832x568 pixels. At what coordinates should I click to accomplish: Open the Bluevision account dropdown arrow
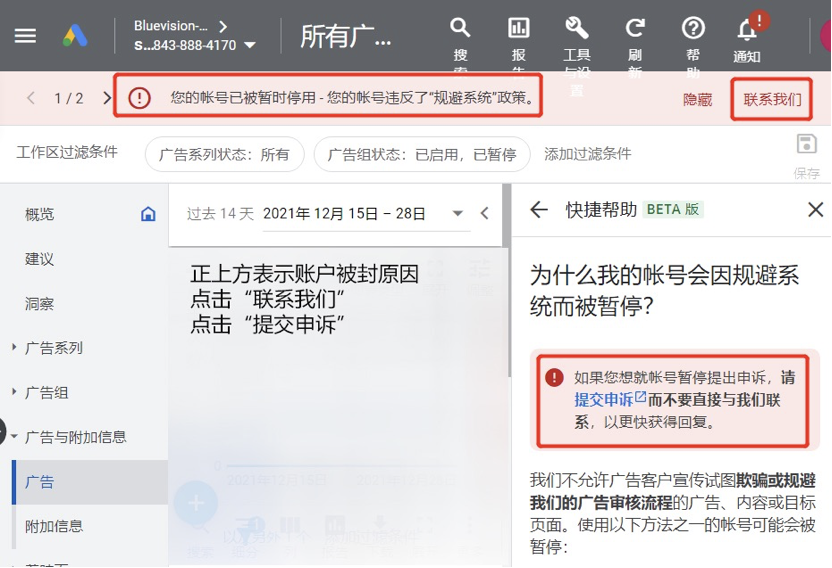pyautogui.click(x=249, y=46)
